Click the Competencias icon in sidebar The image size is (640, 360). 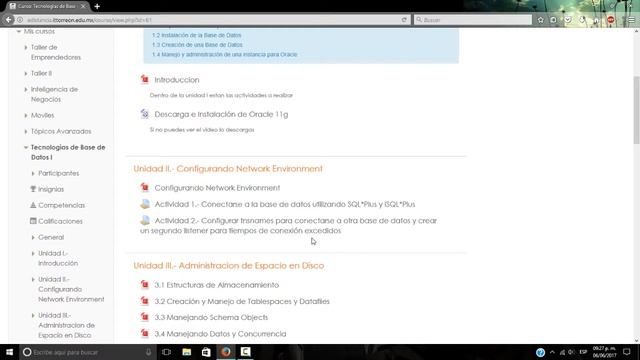point(33,205)
